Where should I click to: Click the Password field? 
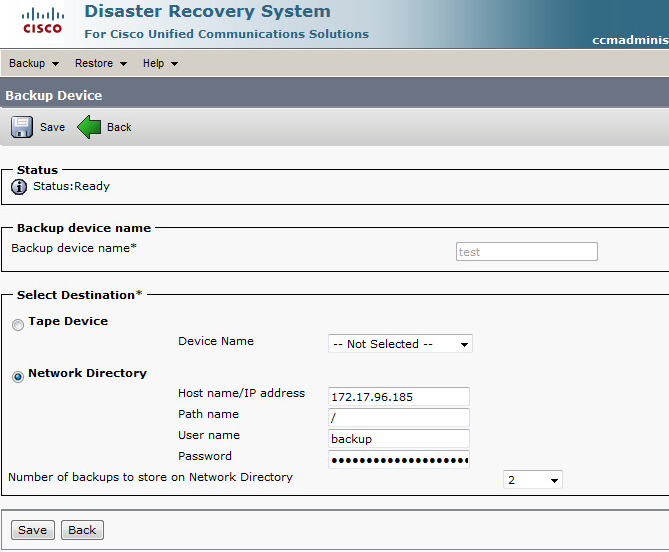pos(399,460)
